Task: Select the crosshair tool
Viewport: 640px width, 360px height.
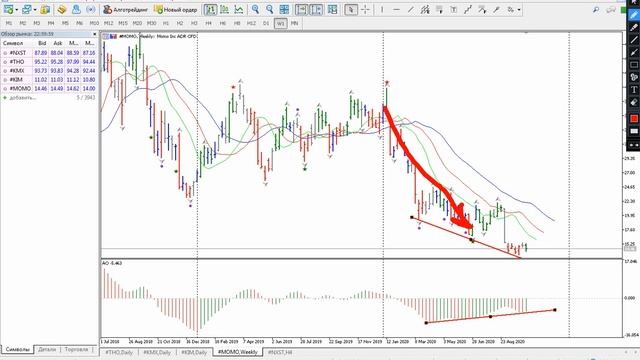Action: [365, 9]
